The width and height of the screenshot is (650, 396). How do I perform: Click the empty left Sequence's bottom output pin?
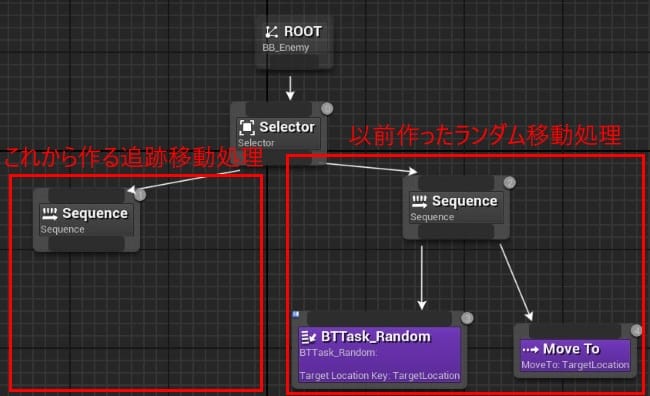87,243
